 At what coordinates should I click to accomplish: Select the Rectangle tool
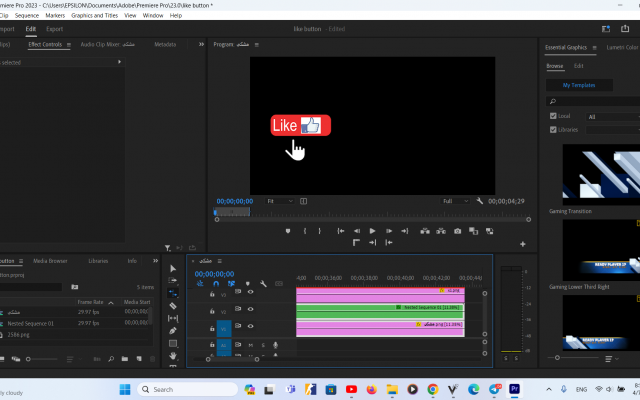pyautogui.click(x=173, y=343)
